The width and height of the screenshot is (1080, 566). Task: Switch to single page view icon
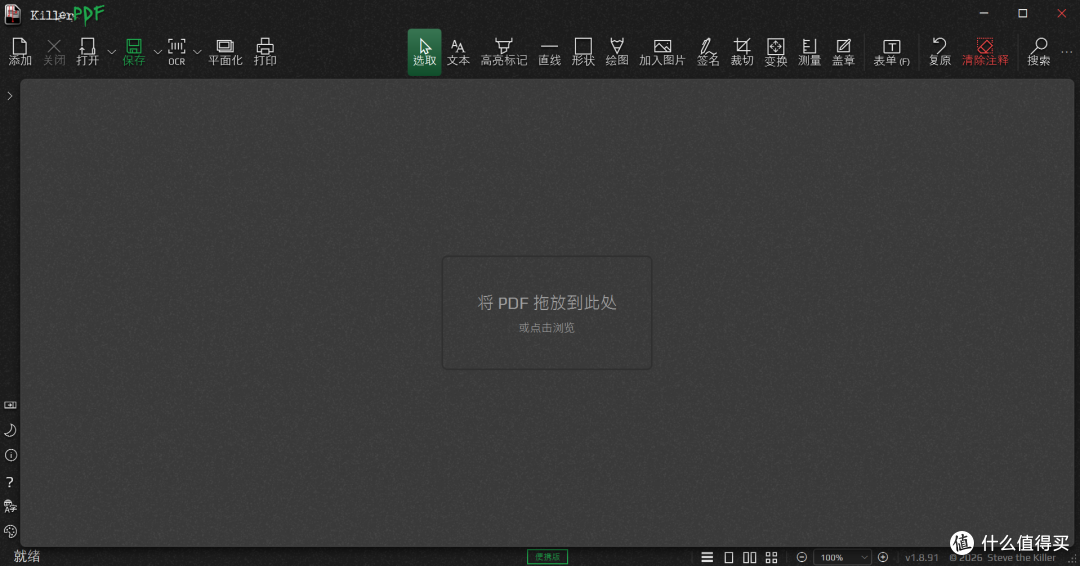point(729,557)
